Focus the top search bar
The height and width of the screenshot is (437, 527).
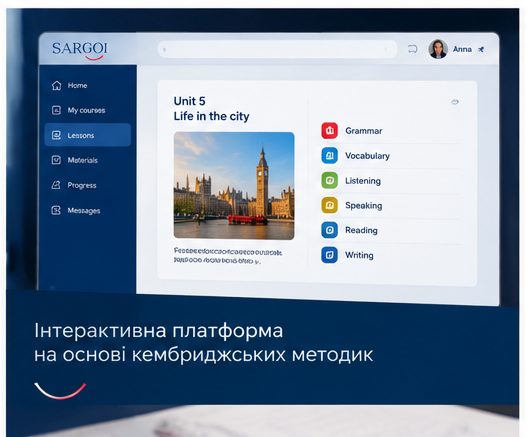point(277,49)
